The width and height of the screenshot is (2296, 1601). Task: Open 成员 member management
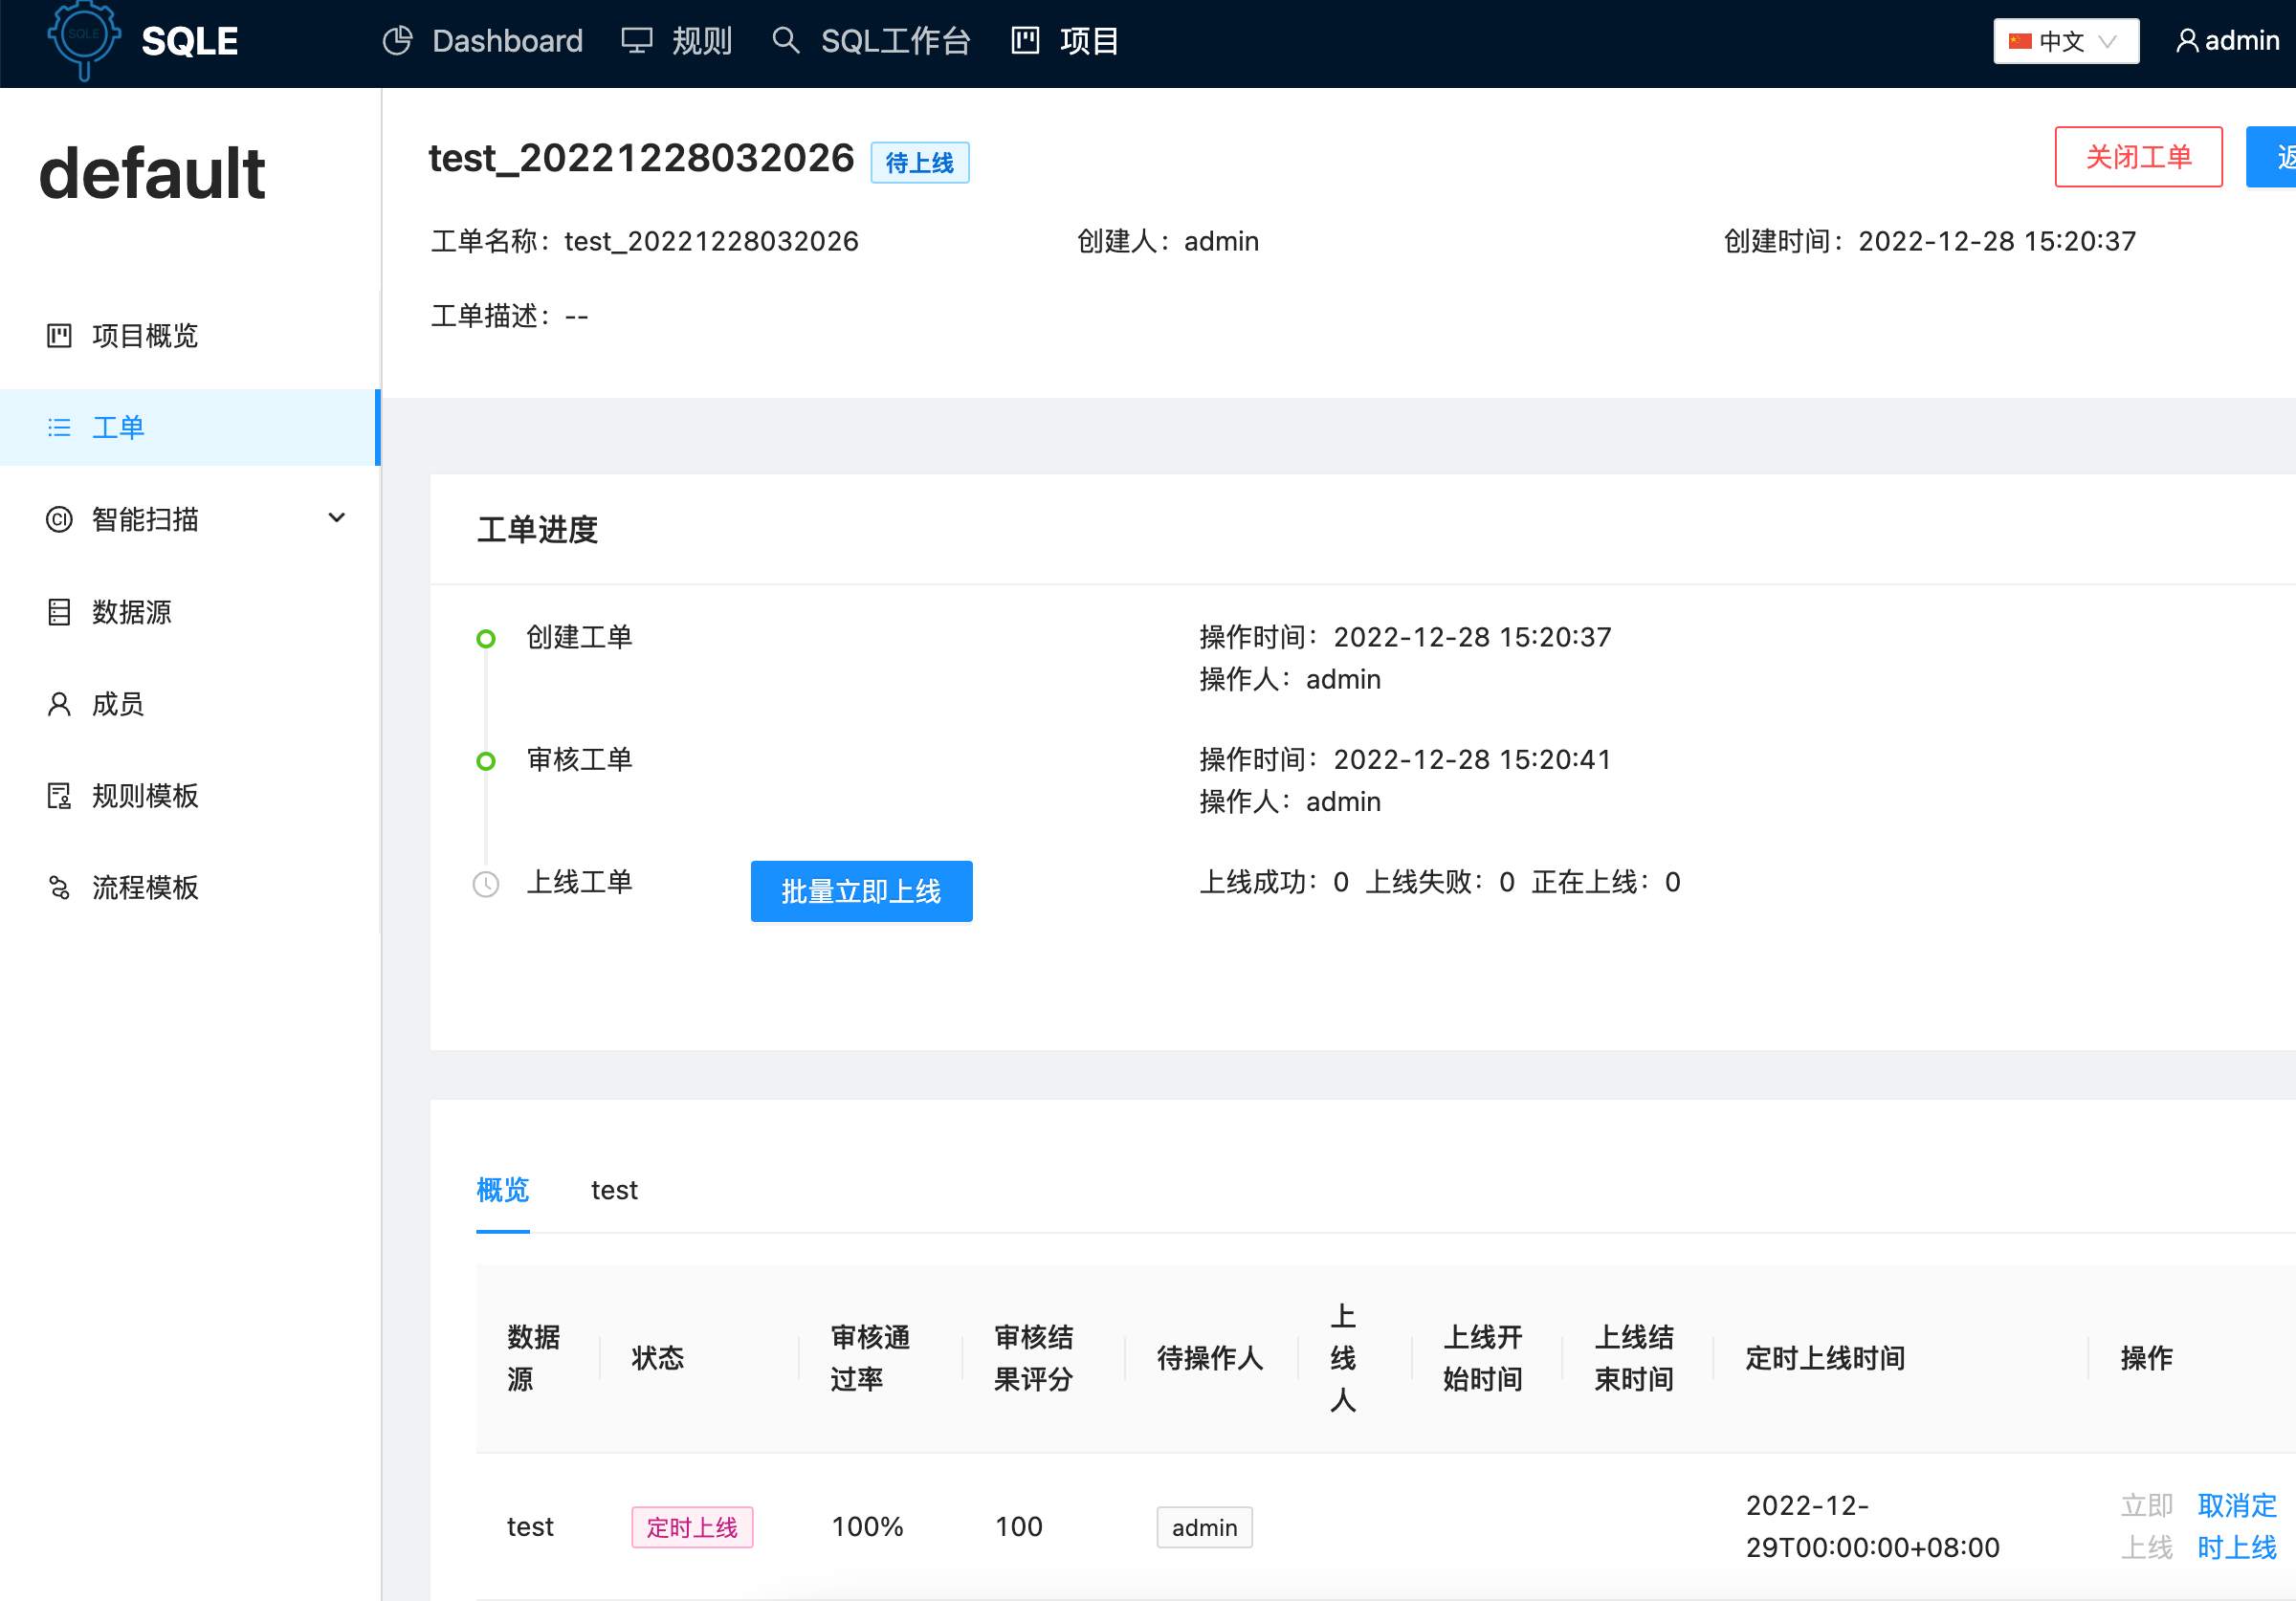pyautogui.click(x=118, y=704)
